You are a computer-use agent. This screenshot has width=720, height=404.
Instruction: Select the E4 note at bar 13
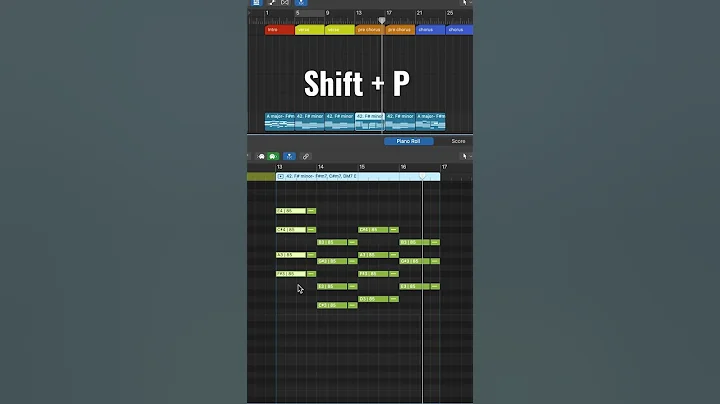[x=291, y=211]
